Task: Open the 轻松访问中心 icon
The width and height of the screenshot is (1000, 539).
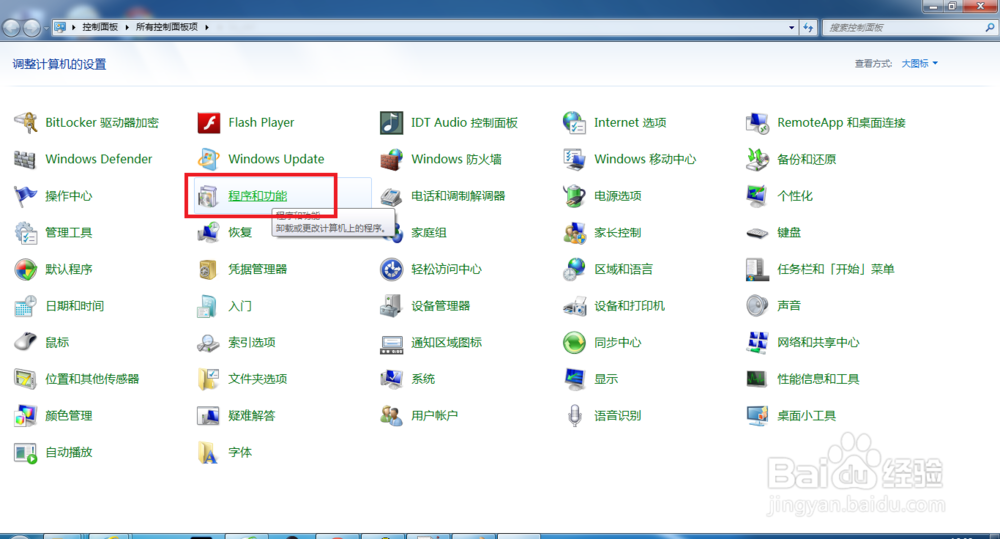Action: point(392,269)
